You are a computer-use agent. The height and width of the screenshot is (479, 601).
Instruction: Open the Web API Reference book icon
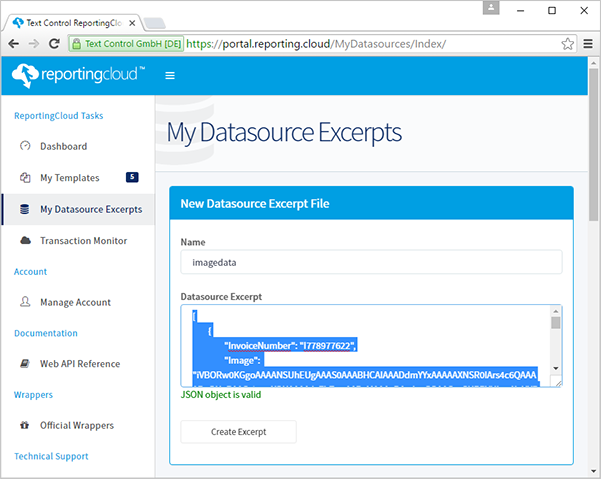25,363
